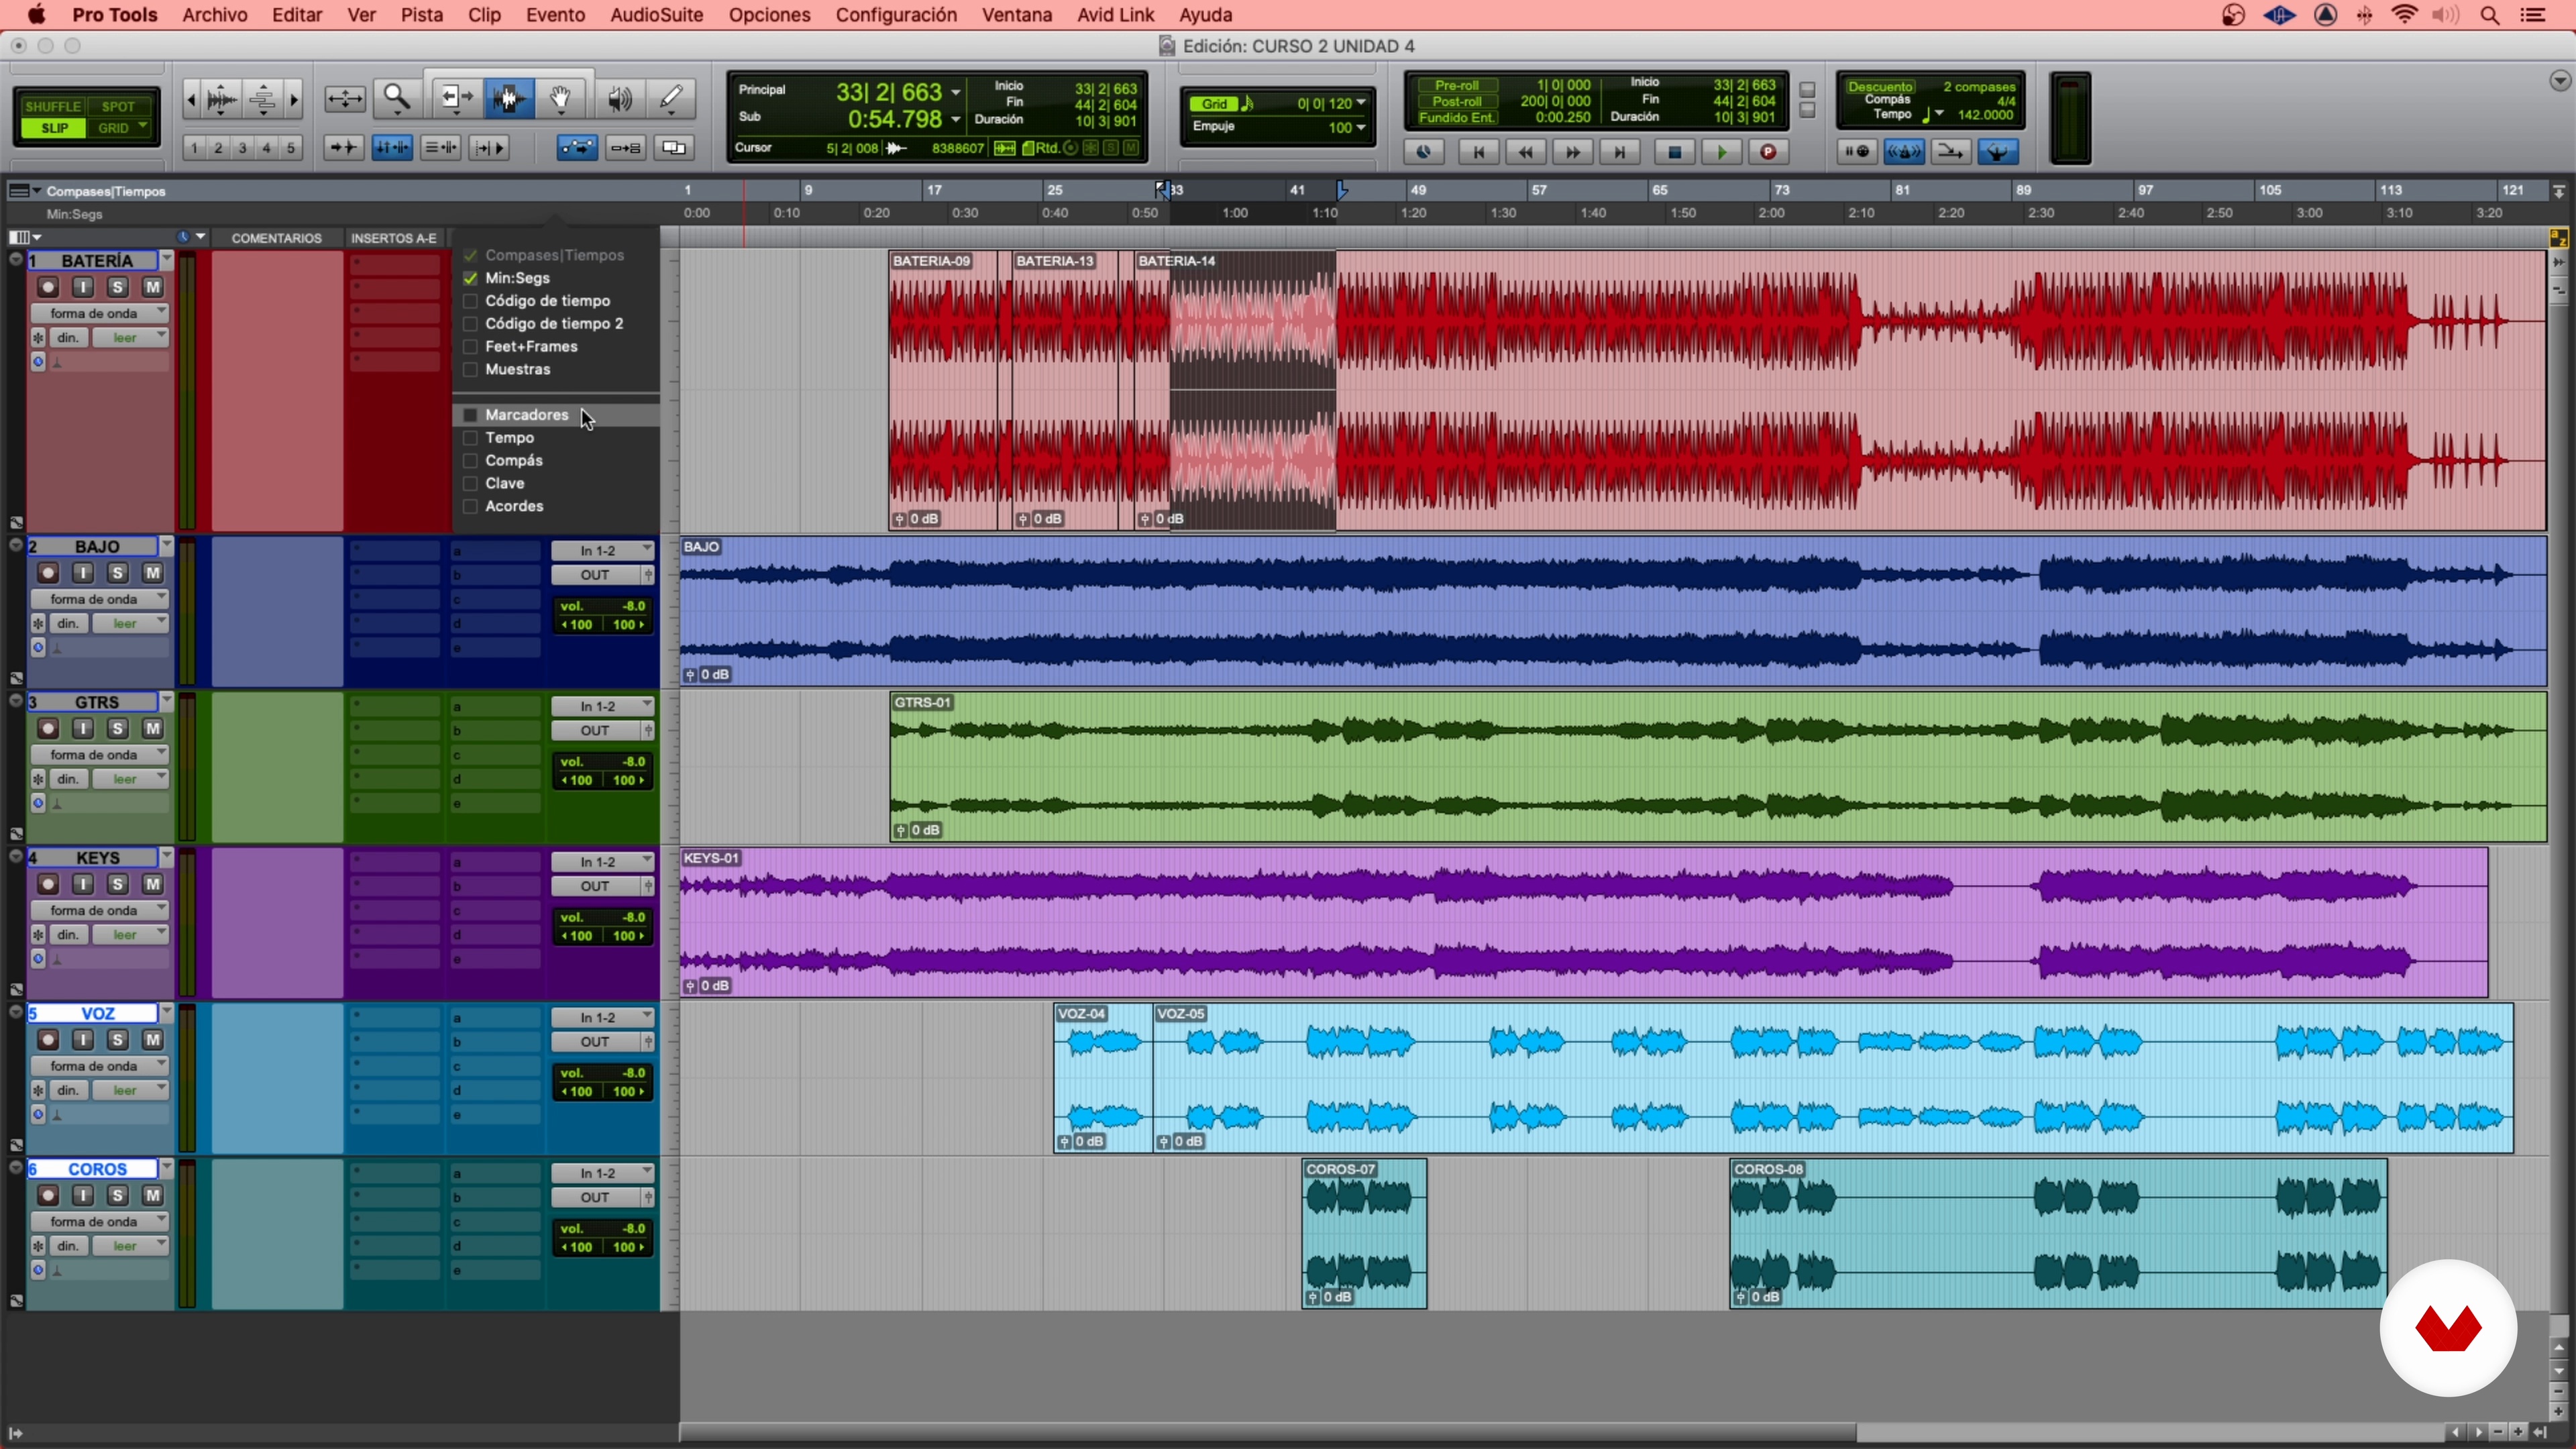Open GTRS track view 'forma de onda' selector
This screenshot has height=1449, width=2576.
click(98, 754)
